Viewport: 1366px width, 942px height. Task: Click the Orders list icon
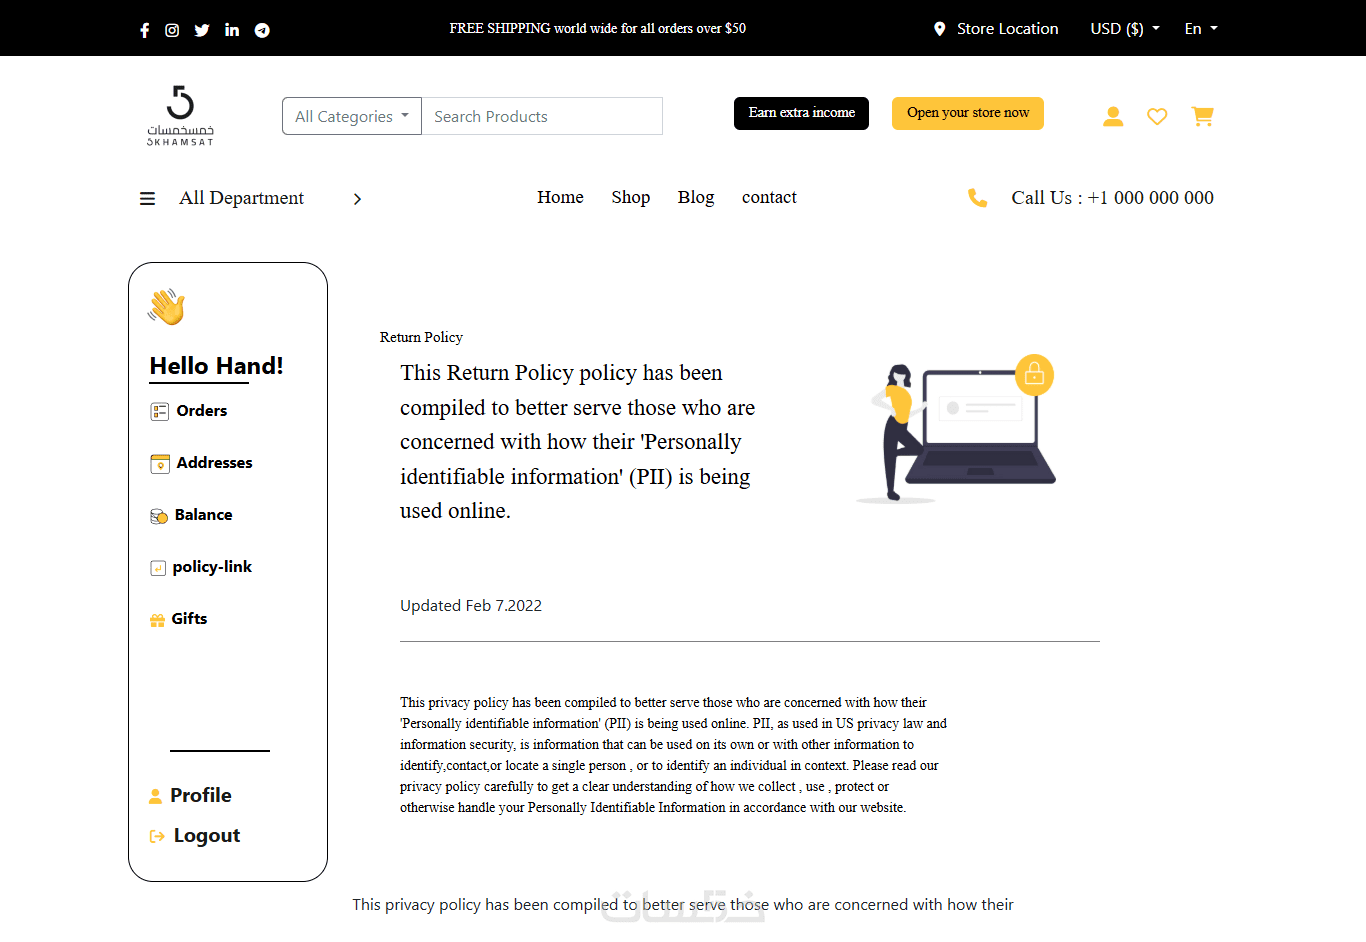click(x=160, y=411)
